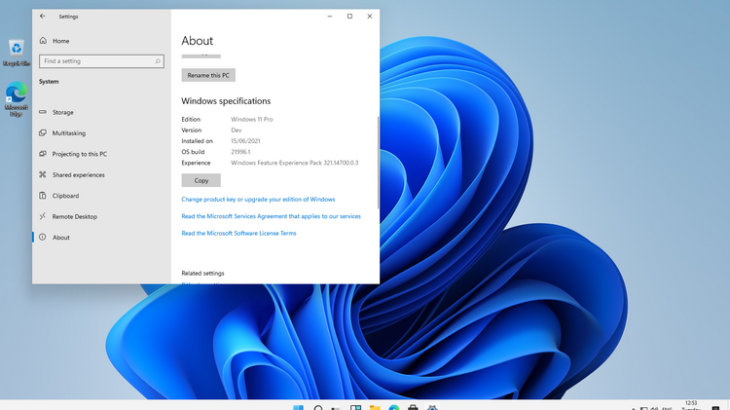The height and width of the screenshot is (410, 730).
Task: Open Microsoft Store from the taskbar
Action: point(413,407)
